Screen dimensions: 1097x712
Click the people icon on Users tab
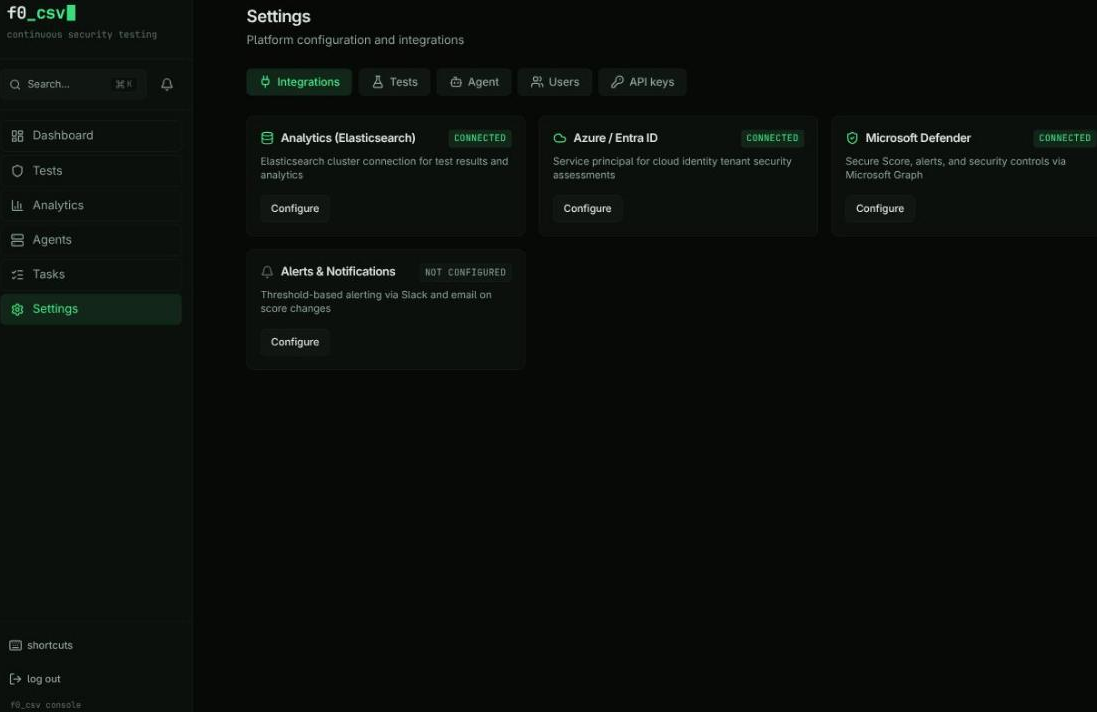coord(537,82)
